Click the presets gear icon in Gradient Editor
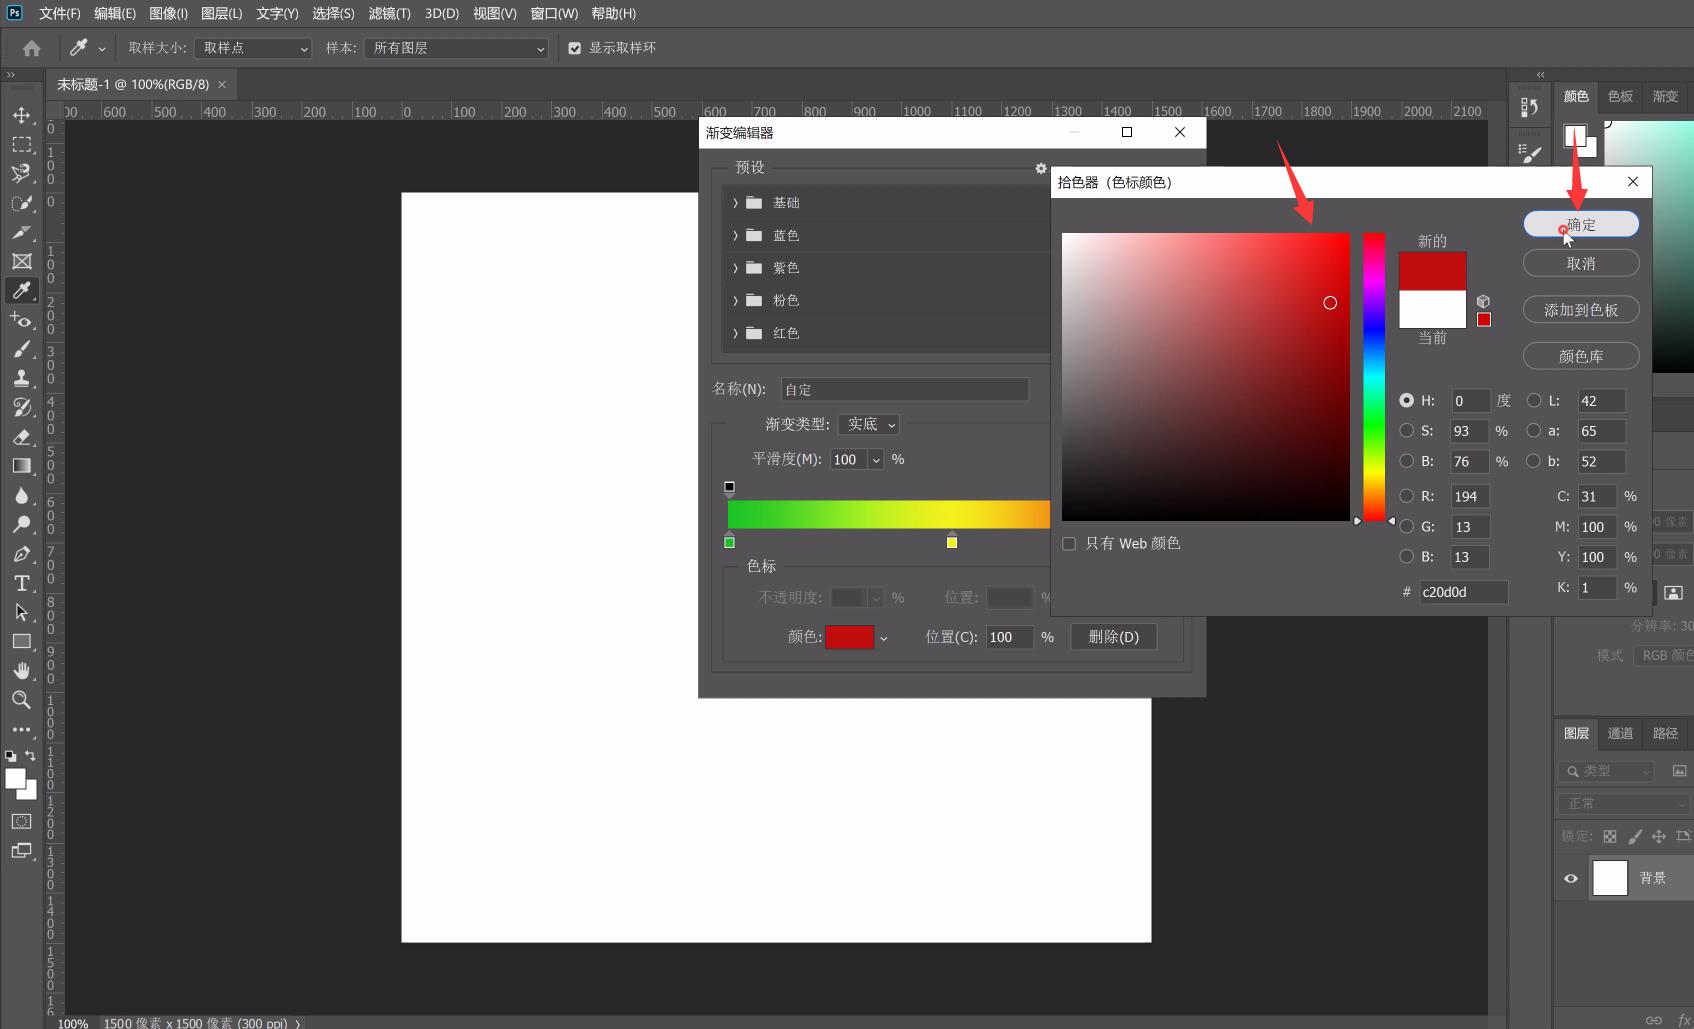Viewport: 1694px width, 1029px height. tap(1041, 168)
